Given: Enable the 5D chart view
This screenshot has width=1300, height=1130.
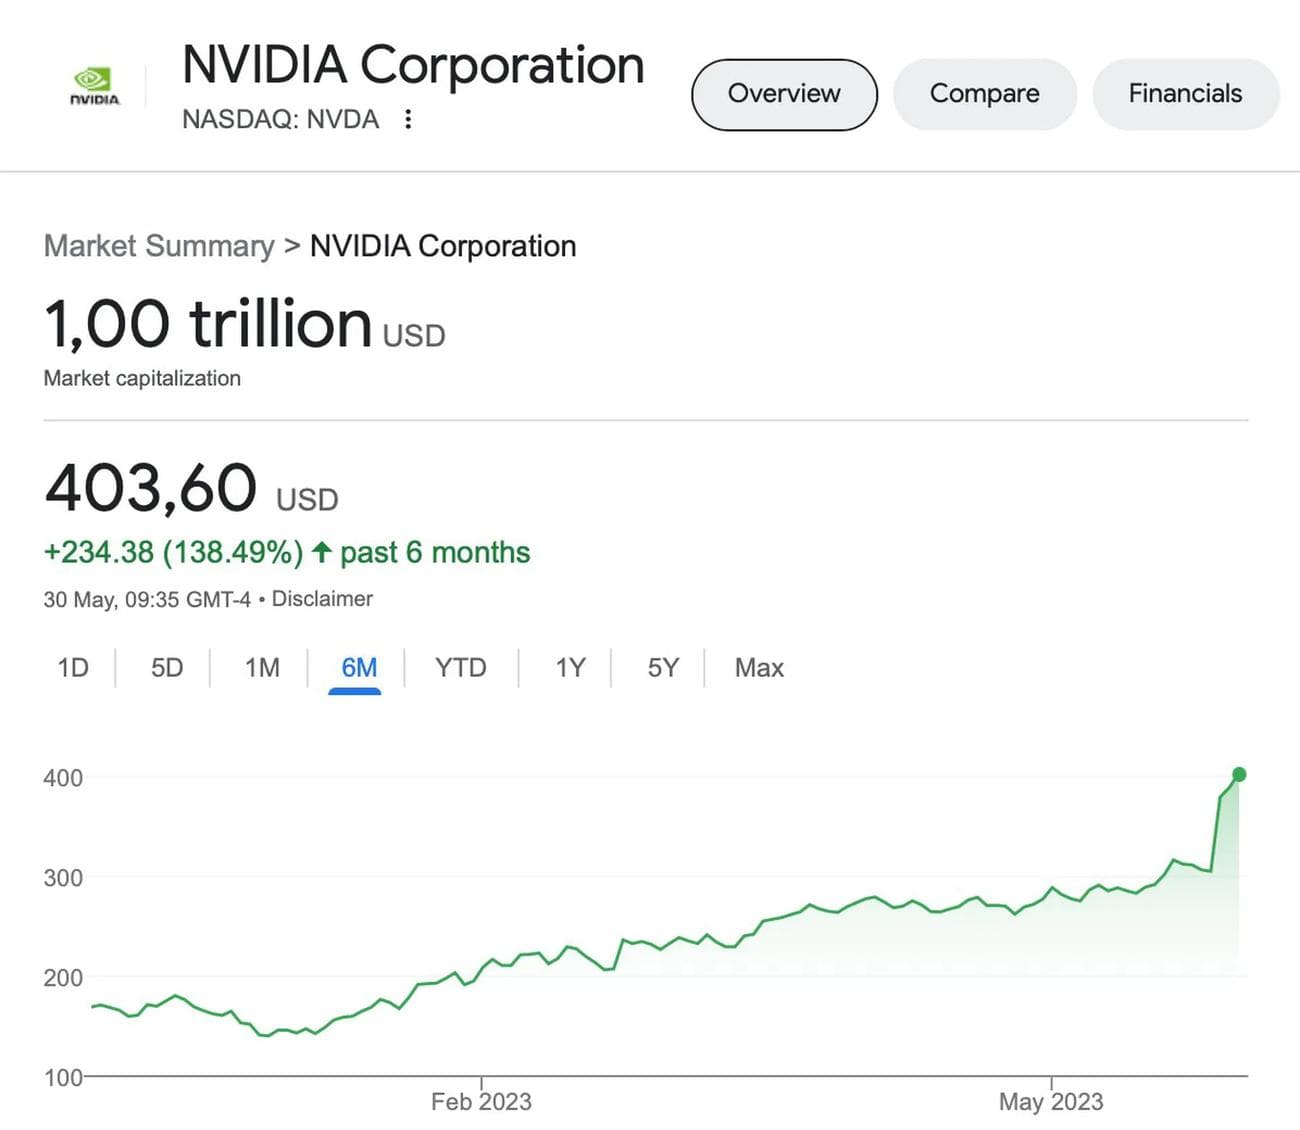Looking at the screenshot, I should click(166, 667).
